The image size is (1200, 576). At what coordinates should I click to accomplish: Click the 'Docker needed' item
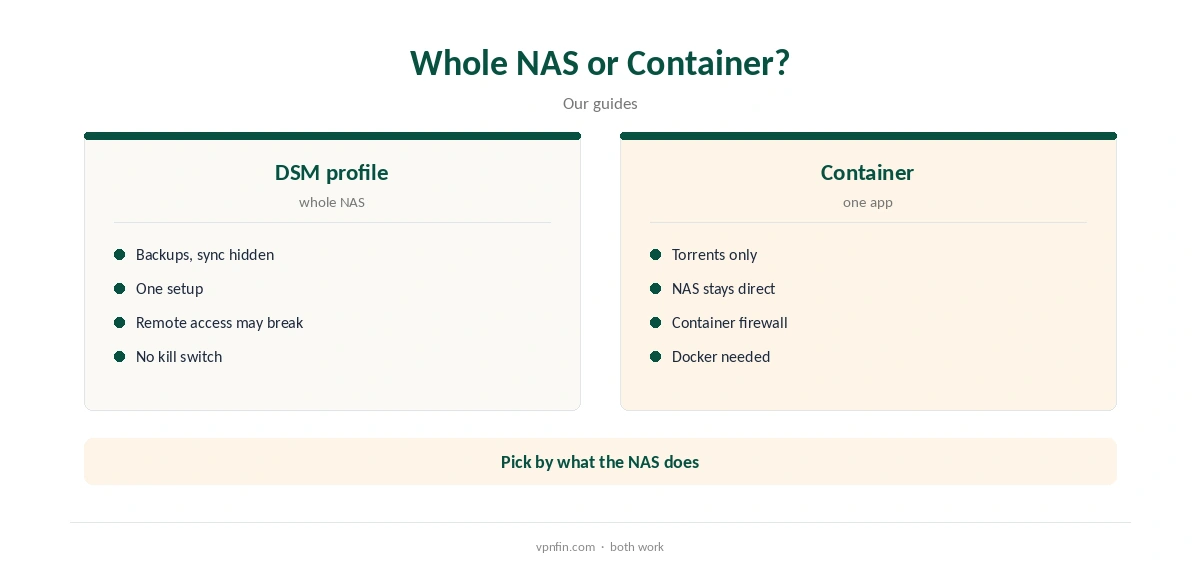click(721, 356)
